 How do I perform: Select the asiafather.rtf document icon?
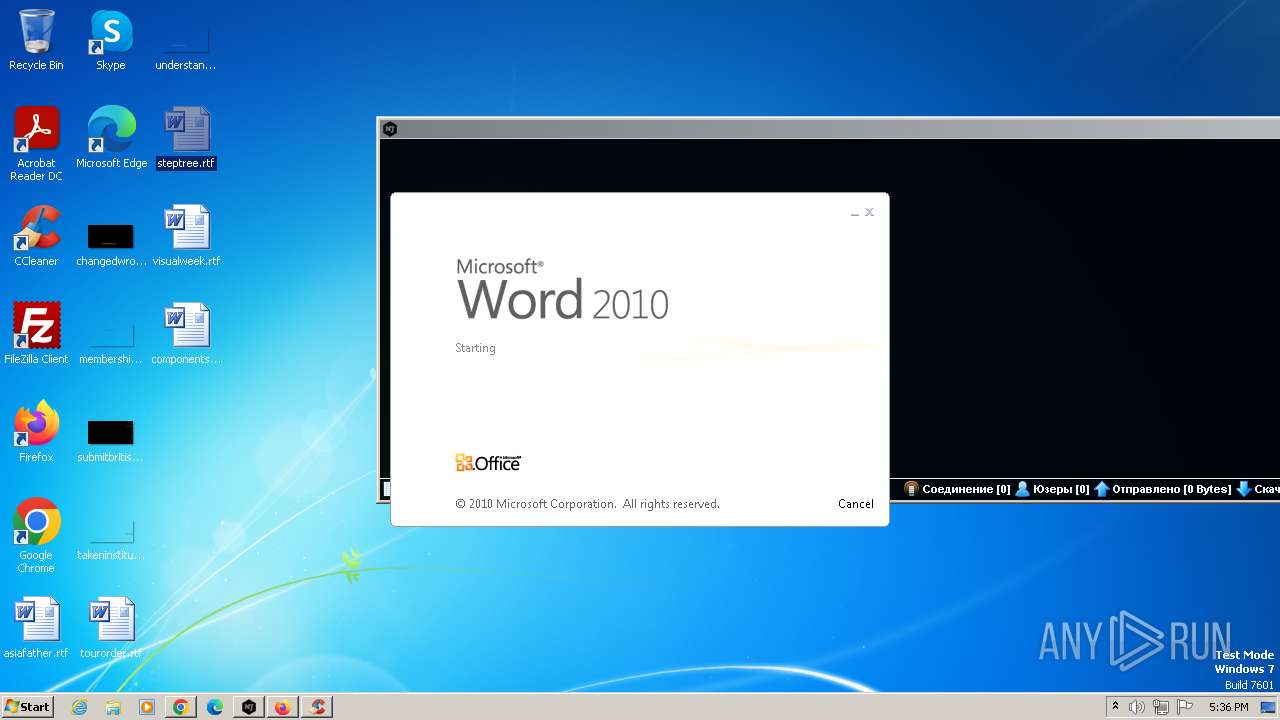(36, 628)
